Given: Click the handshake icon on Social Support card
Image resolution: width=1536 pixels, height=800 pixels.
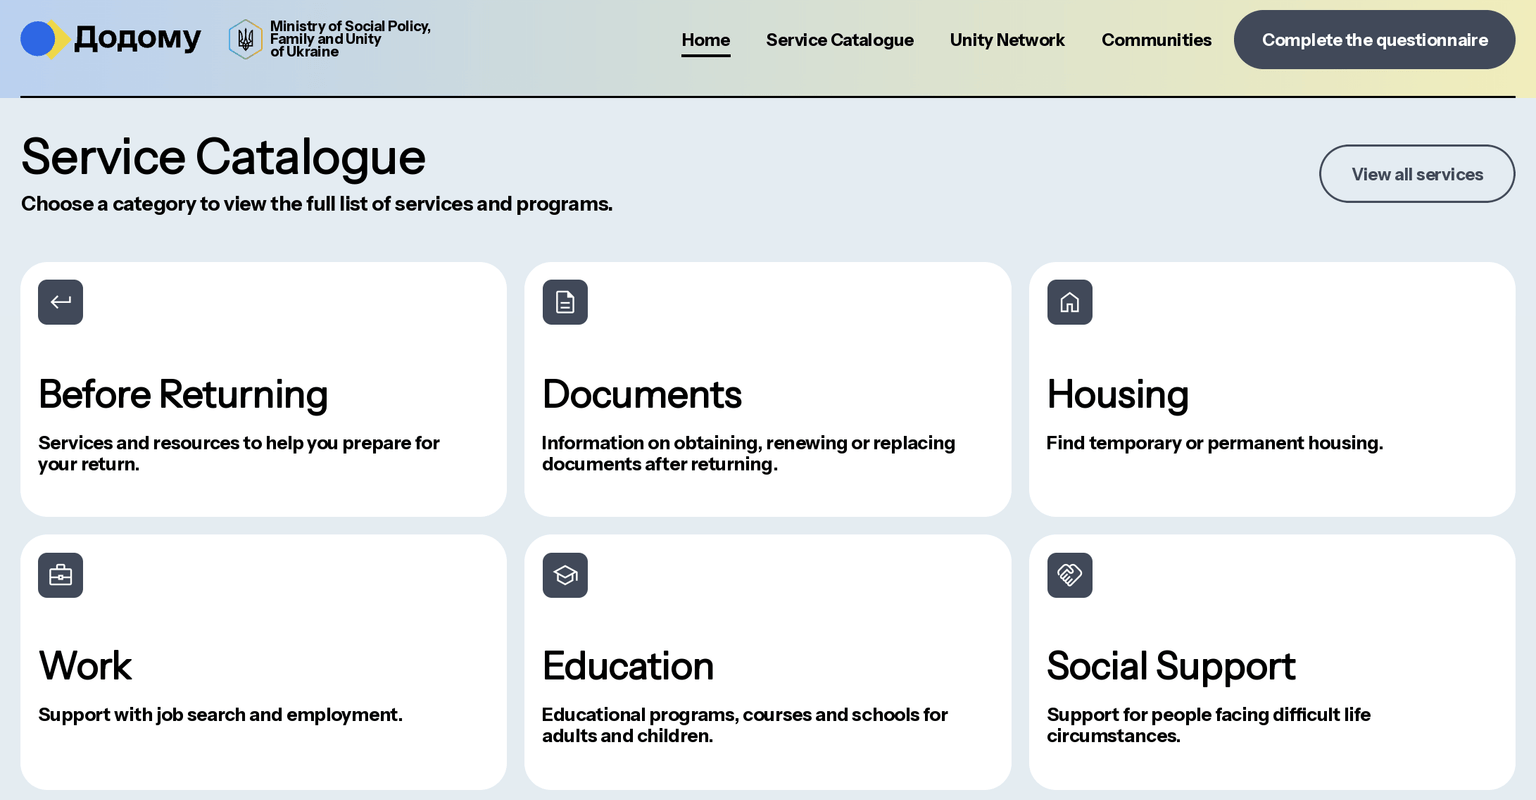Looking at the screenshot, I should 1070,575.
